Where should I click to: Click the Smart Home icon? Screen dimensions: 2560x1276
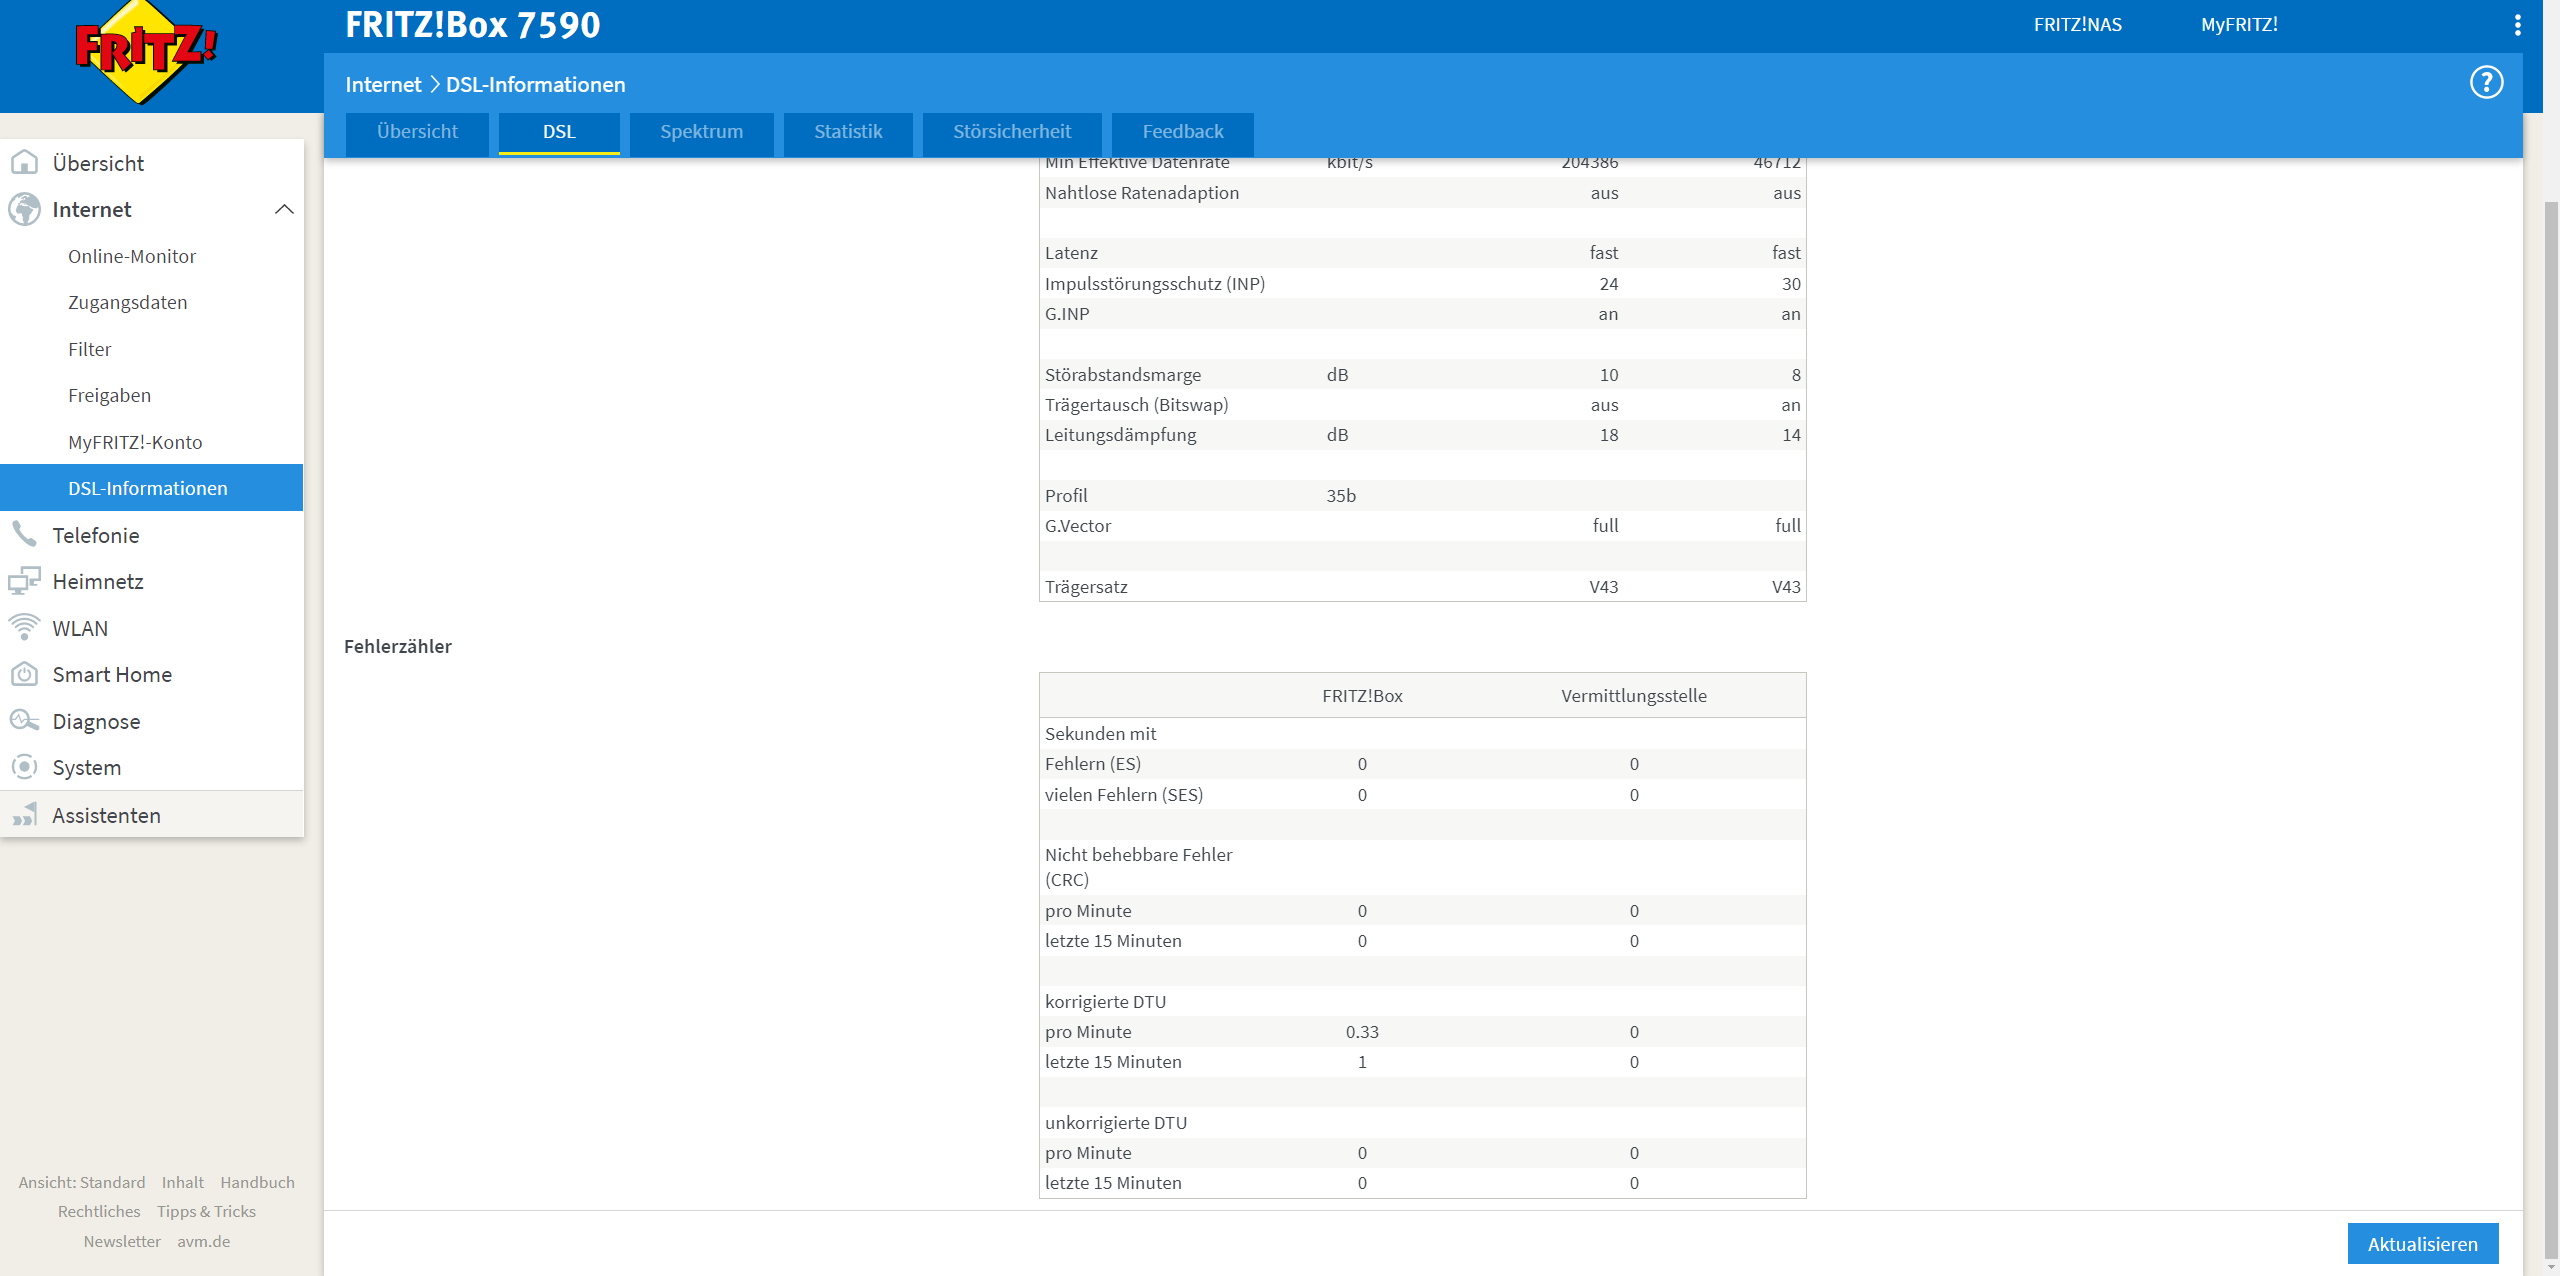(x=24, y=674)
